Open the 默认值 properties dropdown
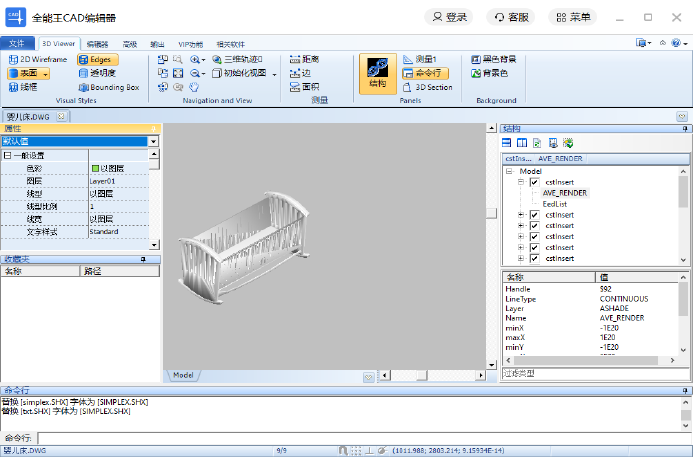This screenshot has height=457, width=693. (x=153, y=142)
